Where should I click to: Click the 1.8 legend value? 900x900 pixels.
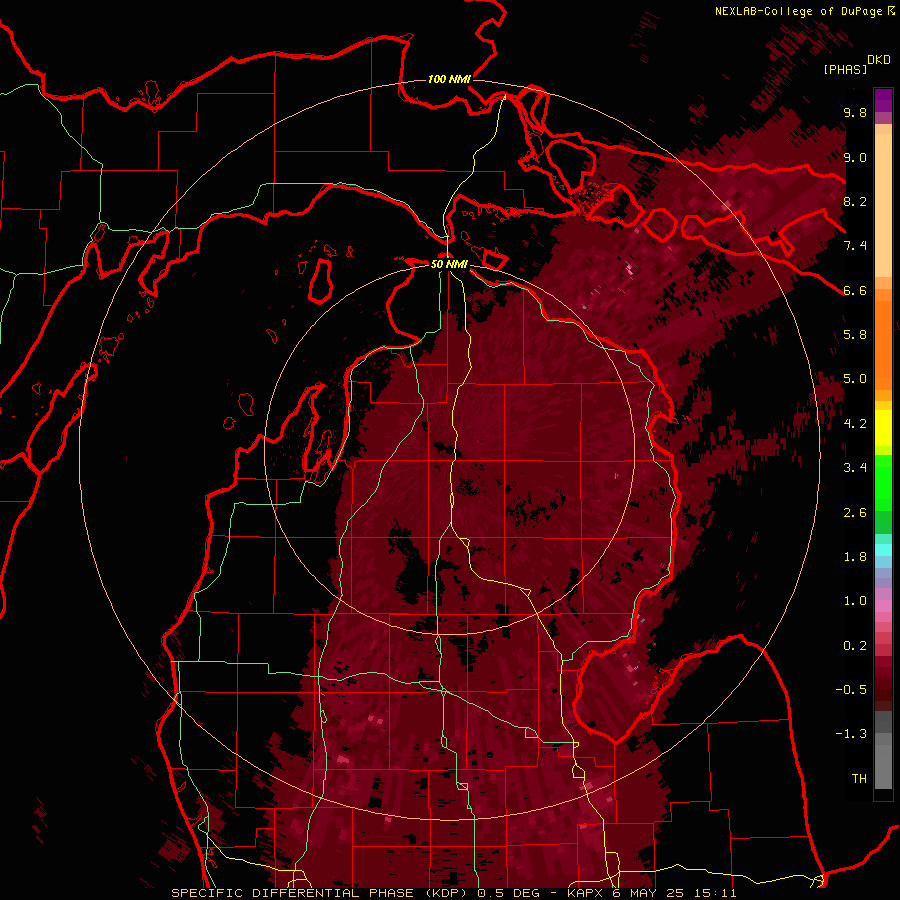pyautogui.click(x=855, y=557)
